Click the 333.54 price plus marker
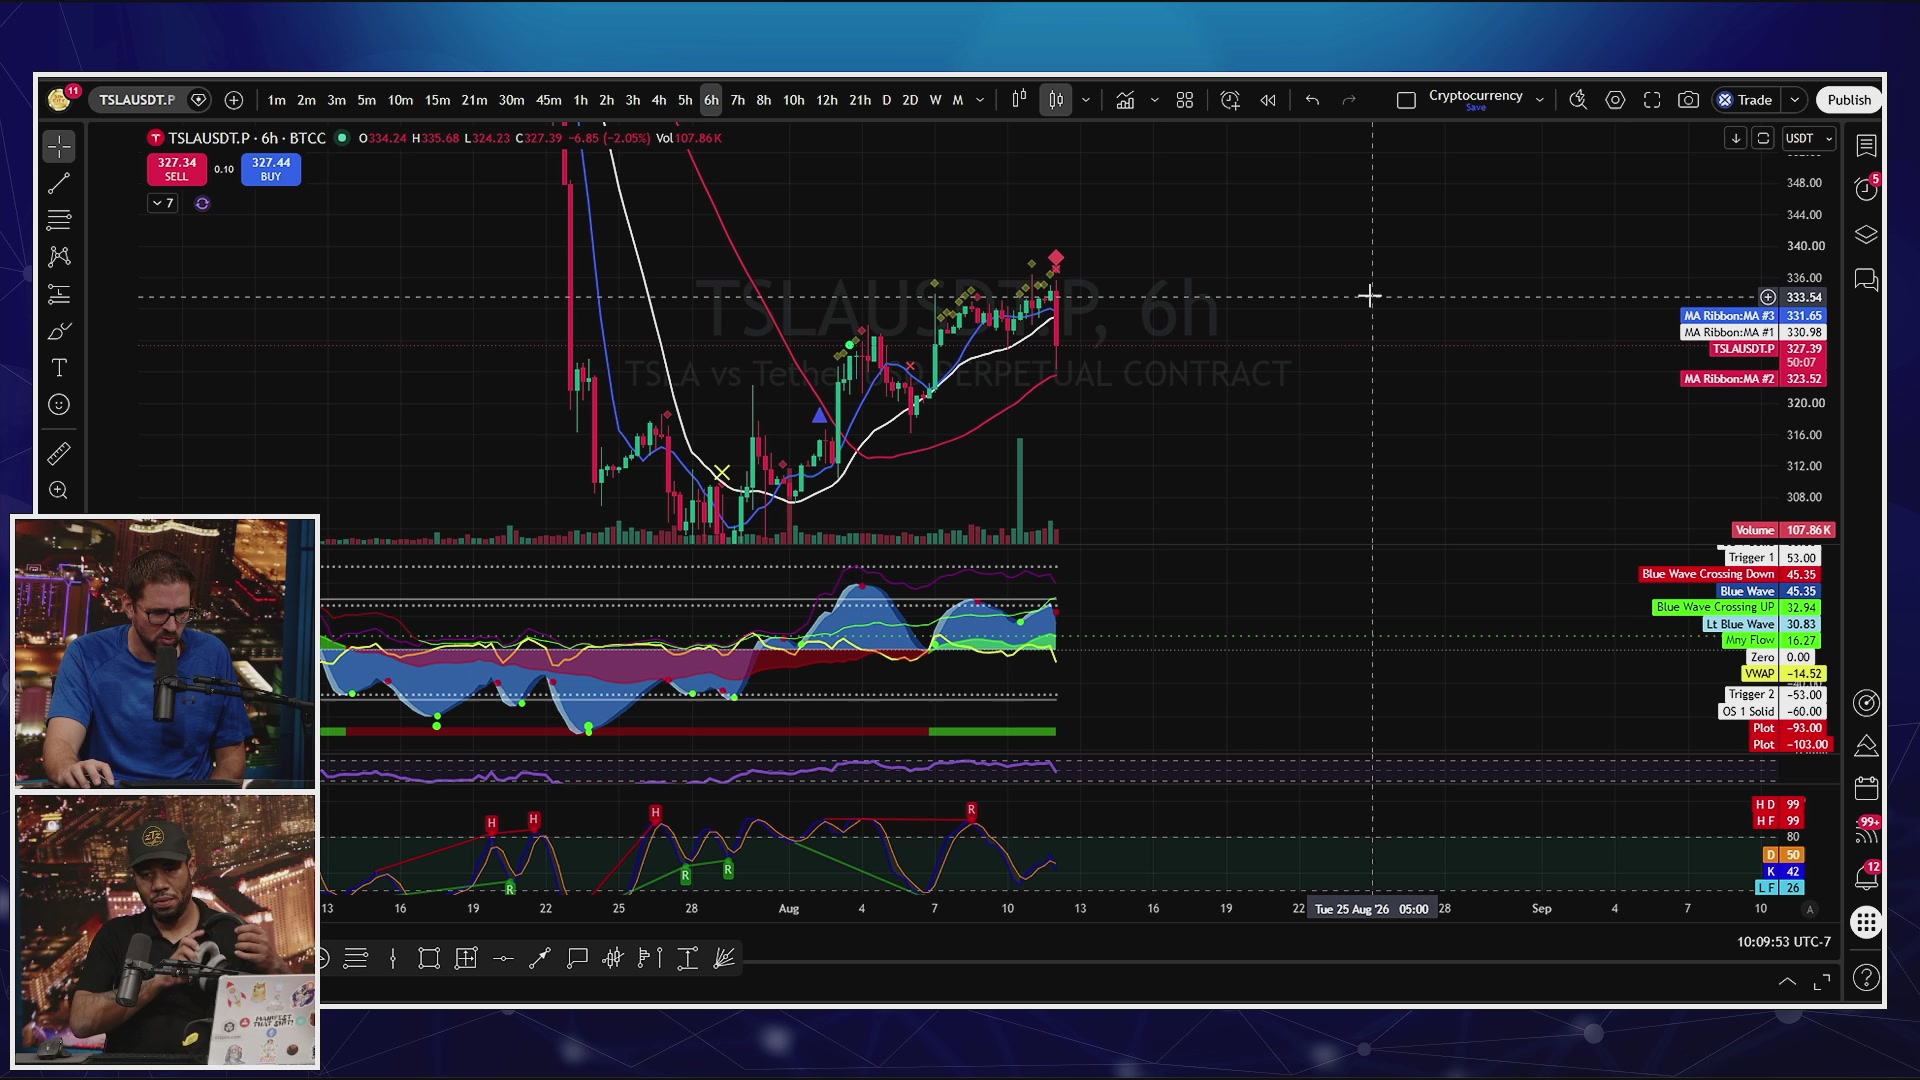 1767,297
